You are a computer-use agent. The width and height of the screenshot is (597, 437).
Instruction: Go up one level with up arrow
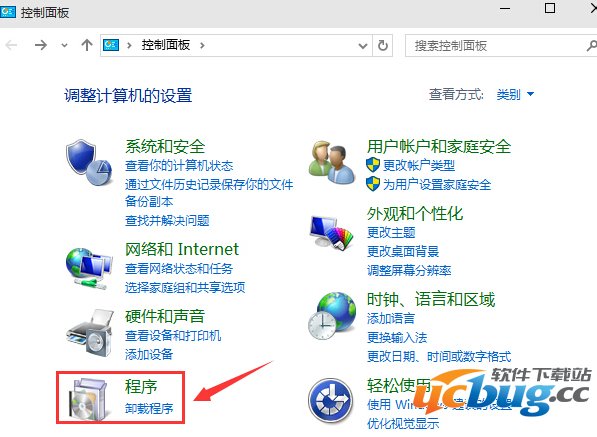point(87,45)
